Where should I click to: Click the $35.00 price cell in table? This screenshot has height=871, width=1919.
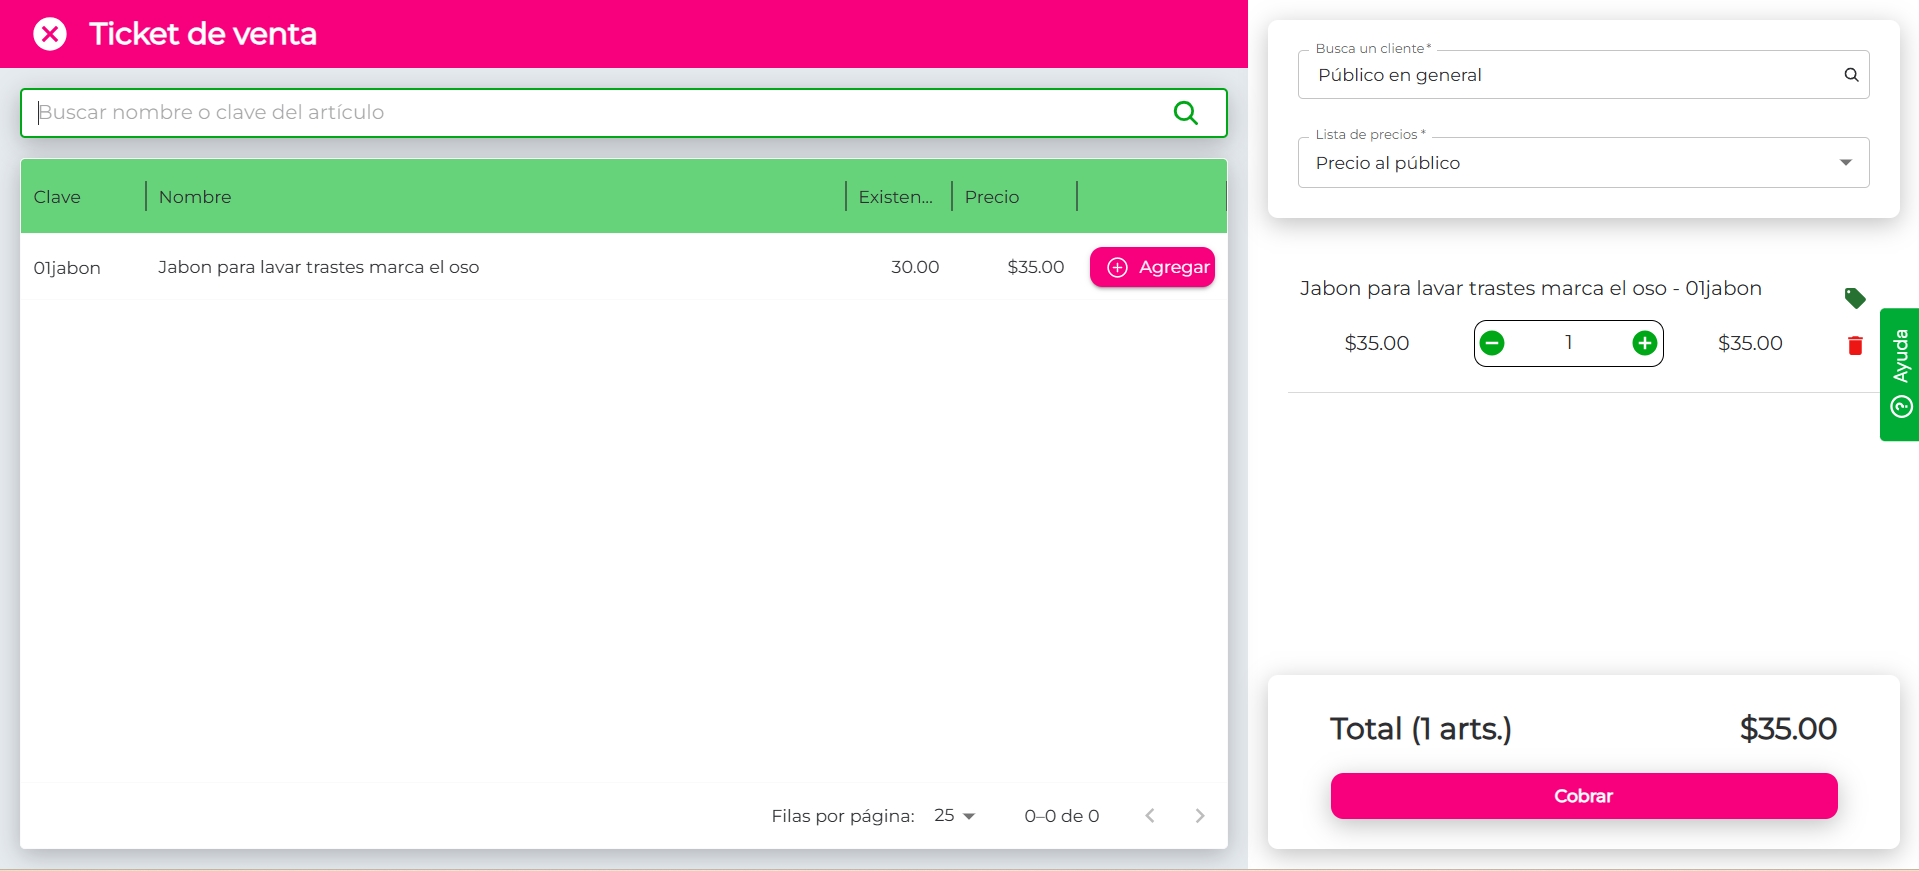tap(1035, 267)
